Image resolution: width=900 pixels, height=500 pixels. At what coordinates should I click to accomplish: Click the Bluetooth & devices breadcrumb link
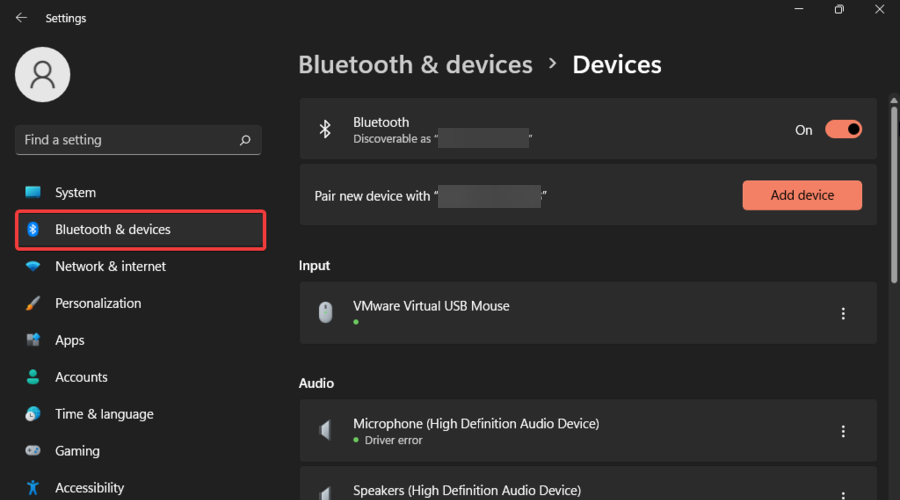point(416,64)
